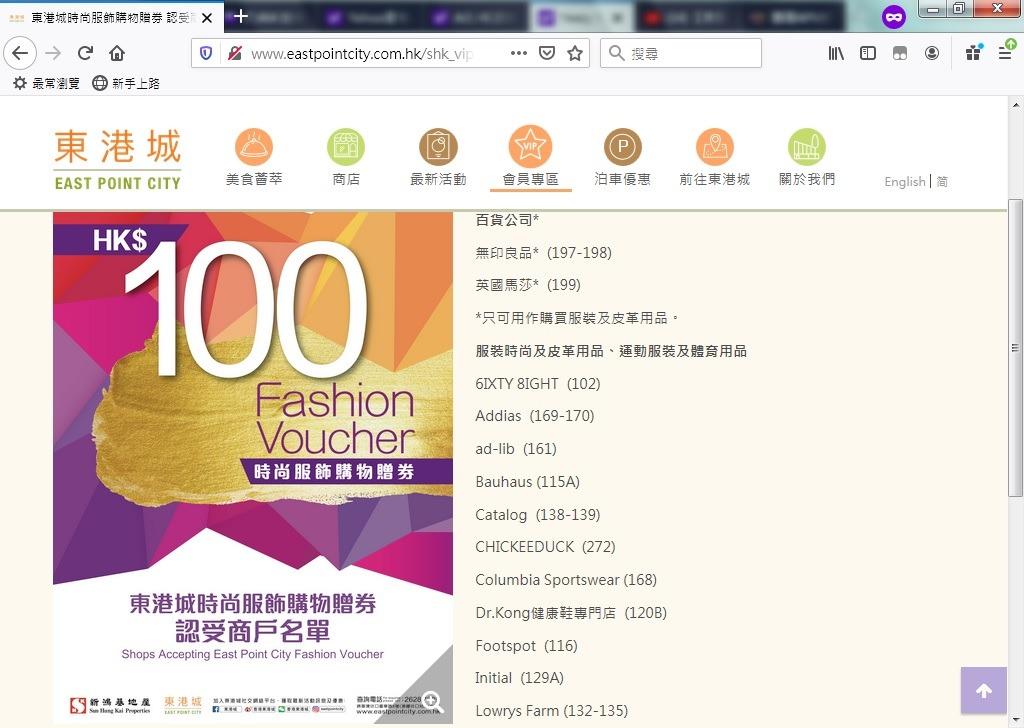The height and width of the screenshot is (728, 1024).
Task: Open 最常瀏覽 bookmarks folder
Action: (46, 83)
